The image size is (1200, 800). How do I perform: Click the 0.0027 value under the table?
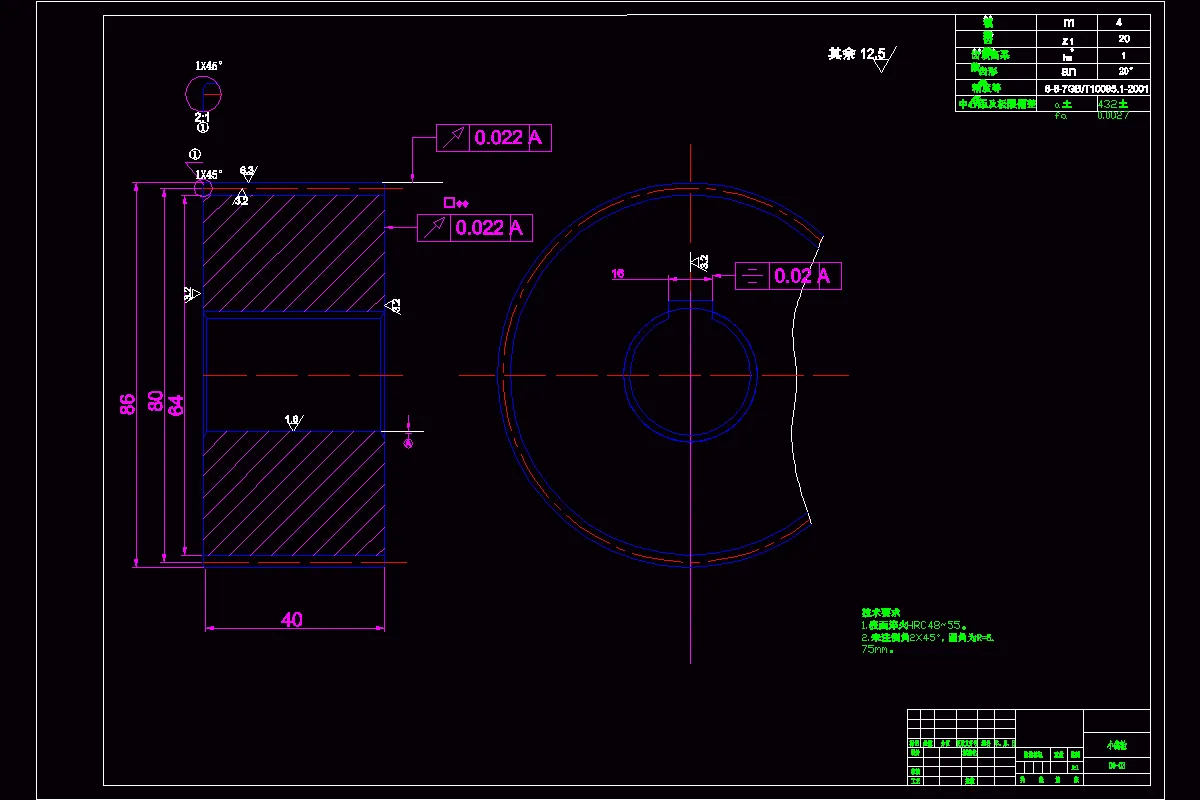pos(1113,116)
